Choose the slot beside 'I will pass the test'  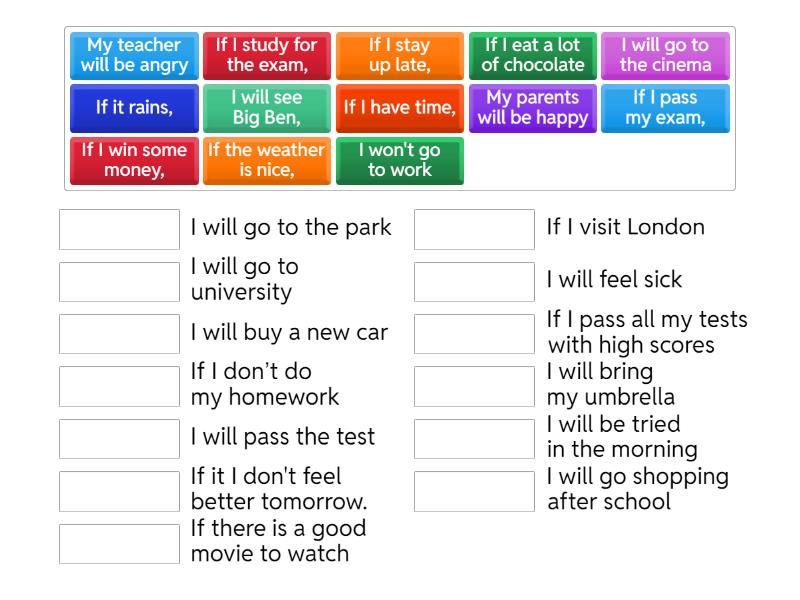(x=119, y=439)
